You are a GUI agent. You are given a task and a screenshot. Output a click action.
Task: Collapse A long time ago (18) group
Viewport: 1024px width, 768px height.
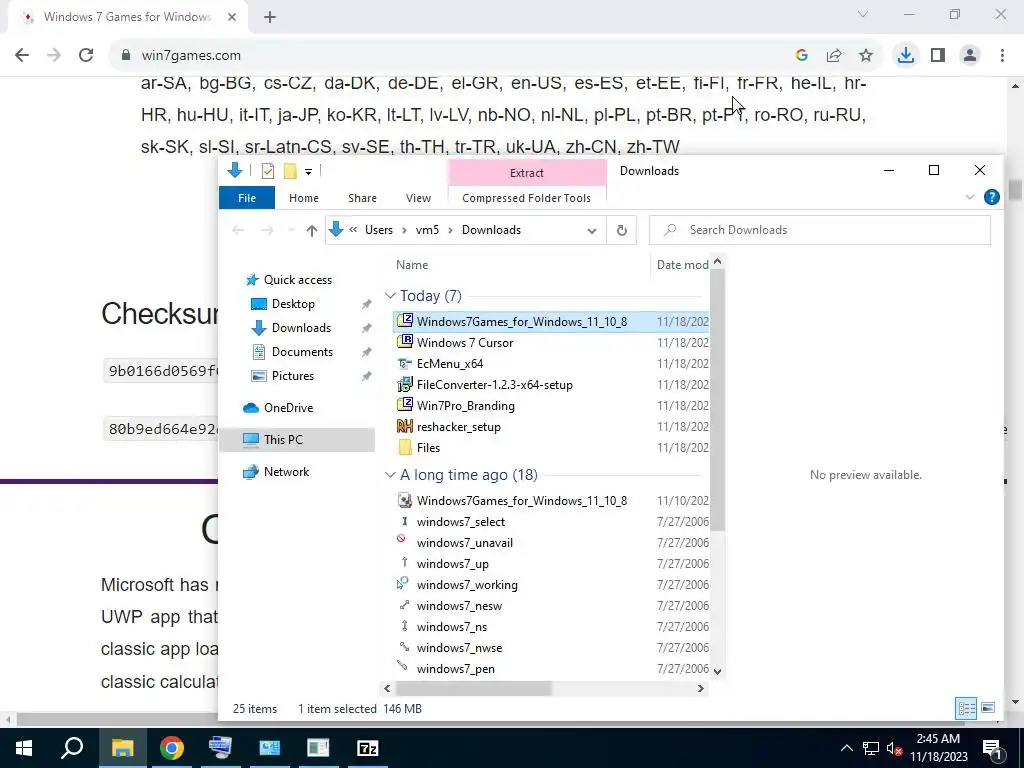pyautogui.click(x=391, y=475)
